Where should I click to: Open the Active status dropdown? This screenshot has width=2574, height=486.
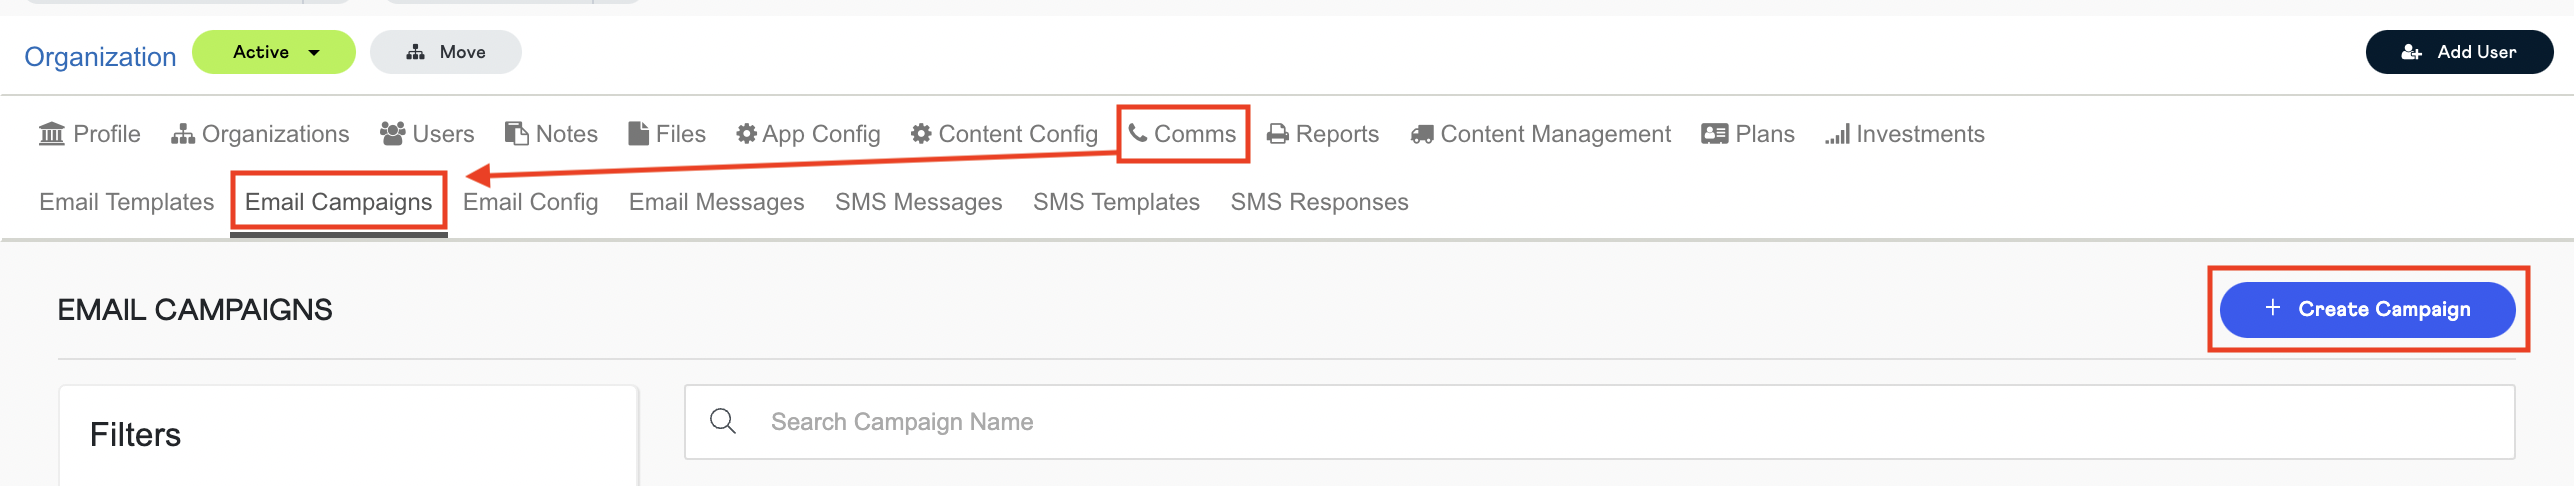[273, 52]
